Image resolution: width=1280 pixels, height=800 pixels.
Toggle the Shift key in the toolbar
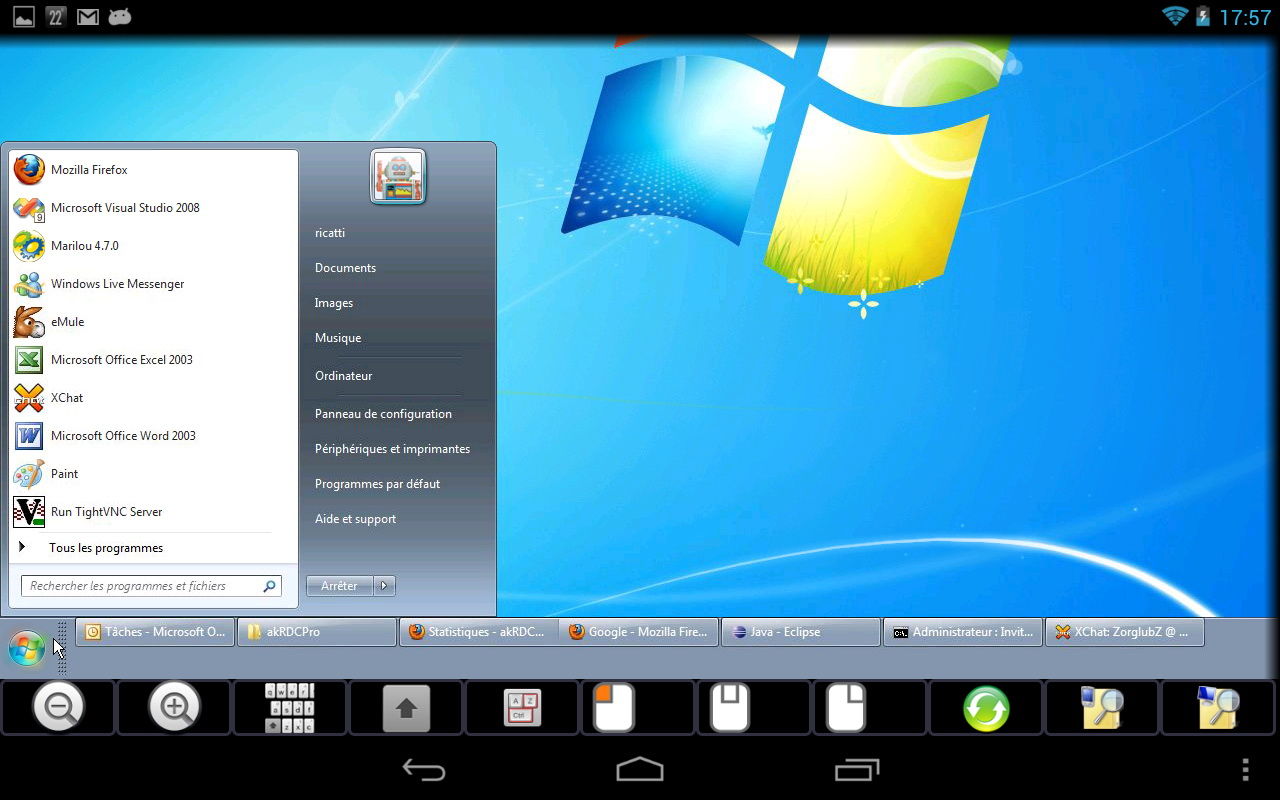pos(405,707)
